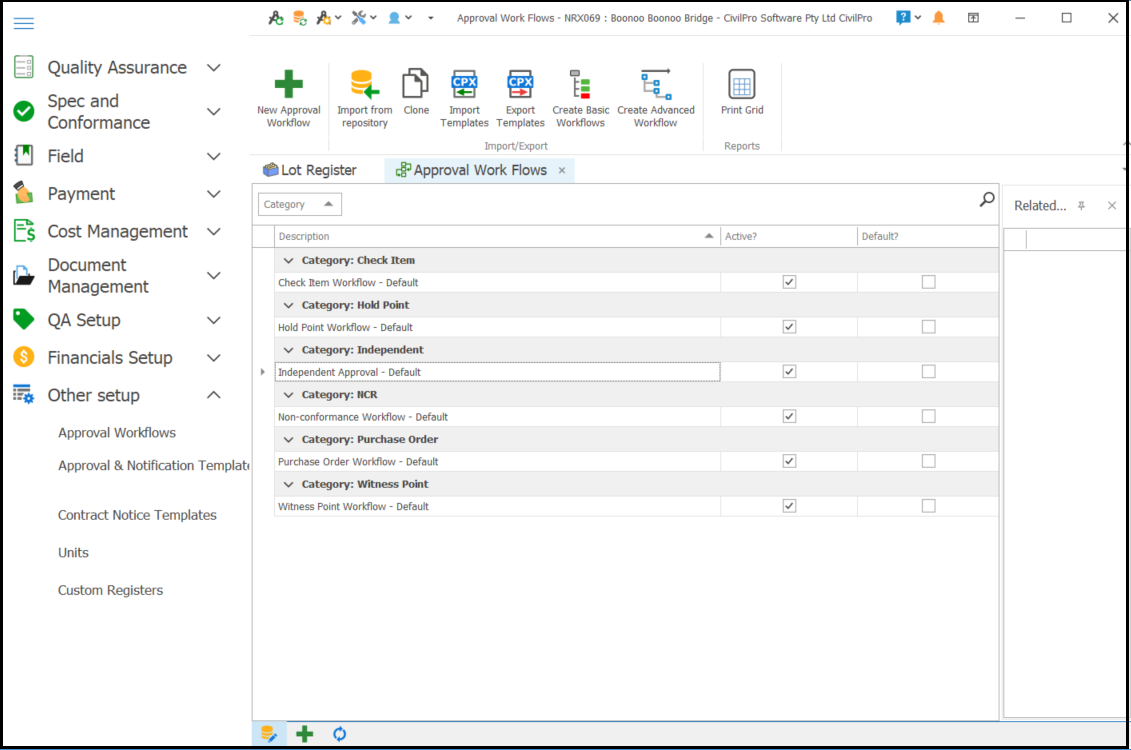This screenshot has width=1131, height=750.
Task: Toggle Active checkbox for Witness Point Workflow
Action: (789, 506)
